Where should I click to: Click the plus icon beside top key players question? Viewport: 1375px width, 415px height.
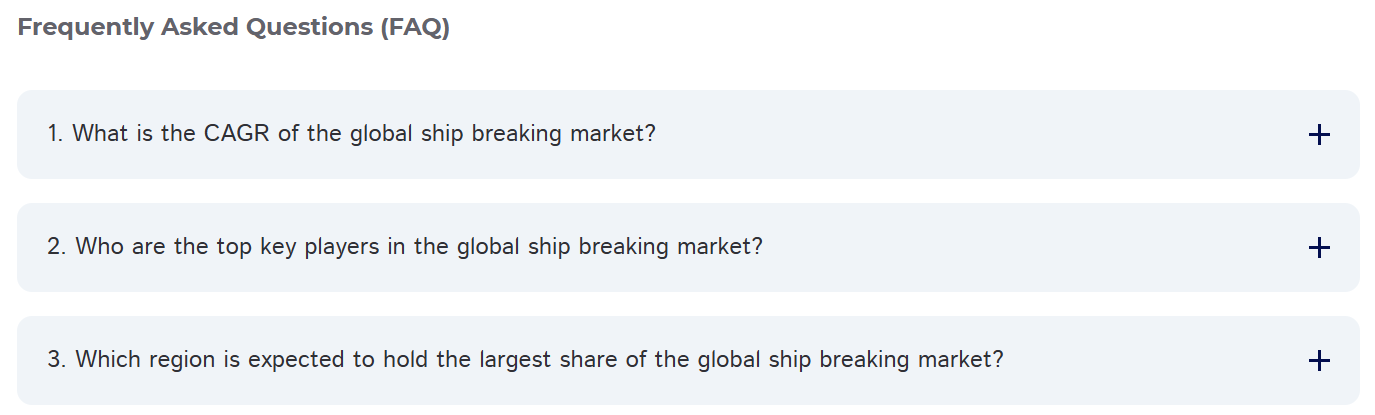coord(1319,247)
